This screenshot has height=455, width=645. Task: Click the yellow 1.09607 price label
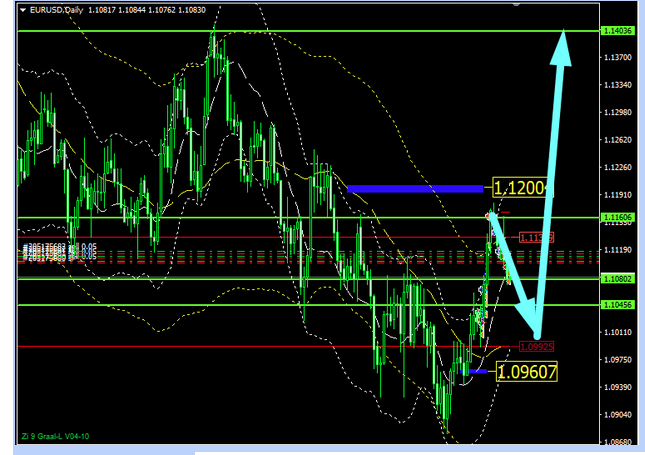click(x=524, y=371)
